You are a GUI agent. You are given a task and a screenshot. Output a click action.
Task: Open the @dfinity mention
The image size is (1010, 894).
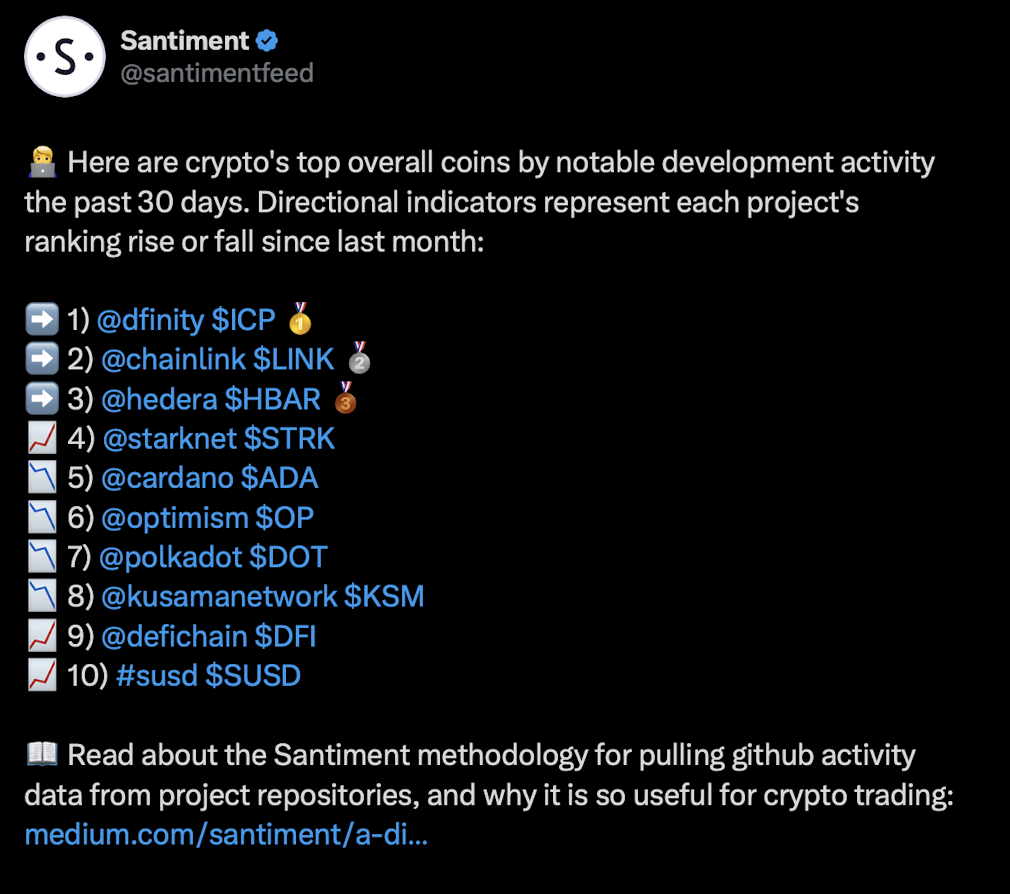pyautogui.click(x=150, y=319)
